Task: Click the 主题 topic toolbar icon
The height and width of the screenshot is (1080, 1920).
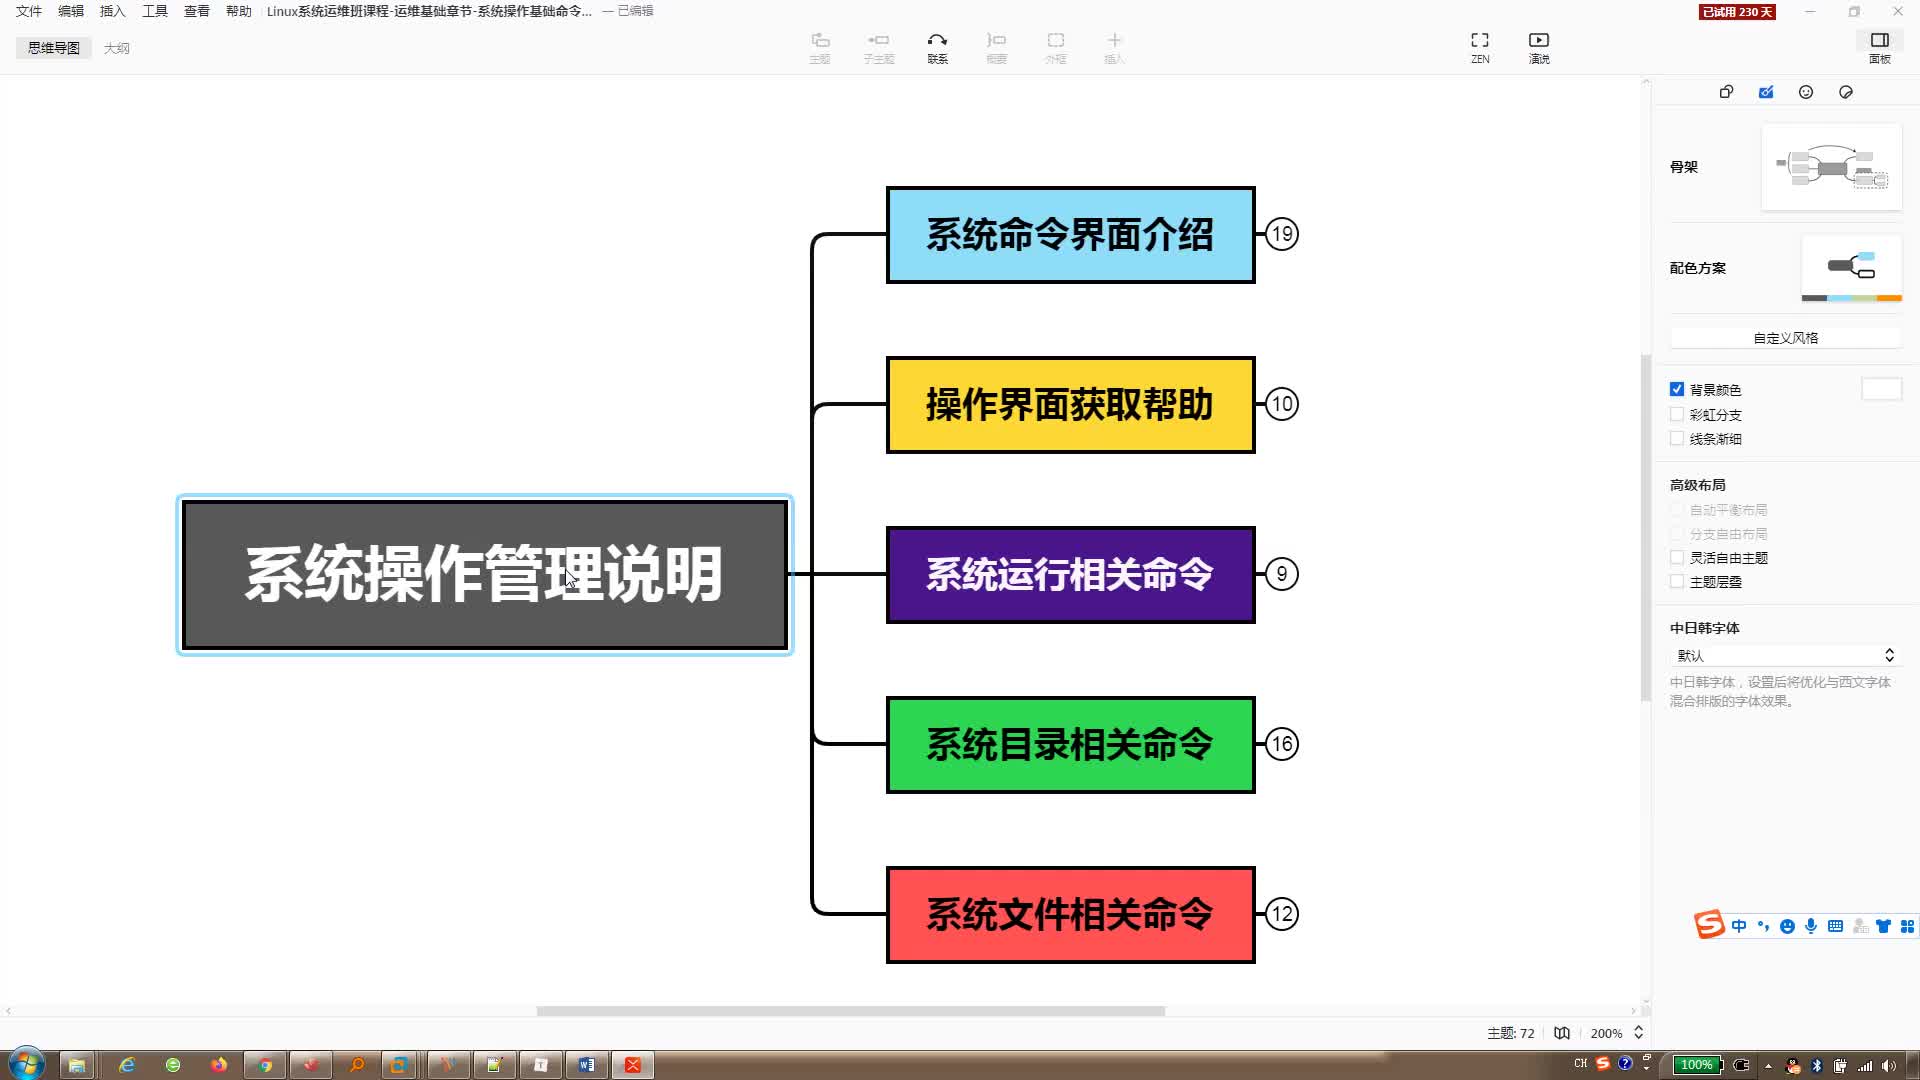Action: [820, 47]
